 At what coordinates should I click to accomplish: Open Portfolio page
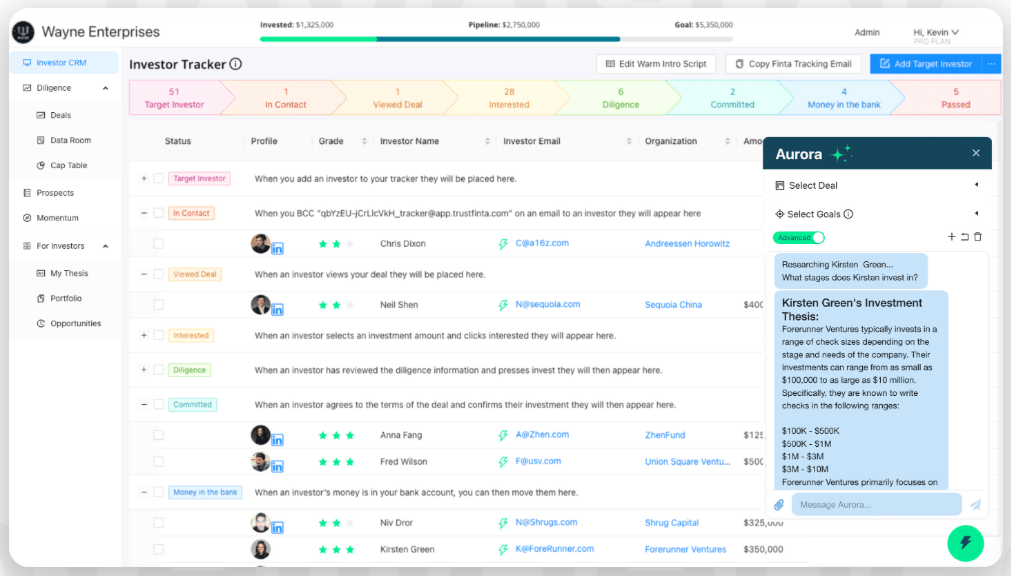pyautogui.click(x=66, y=299)
